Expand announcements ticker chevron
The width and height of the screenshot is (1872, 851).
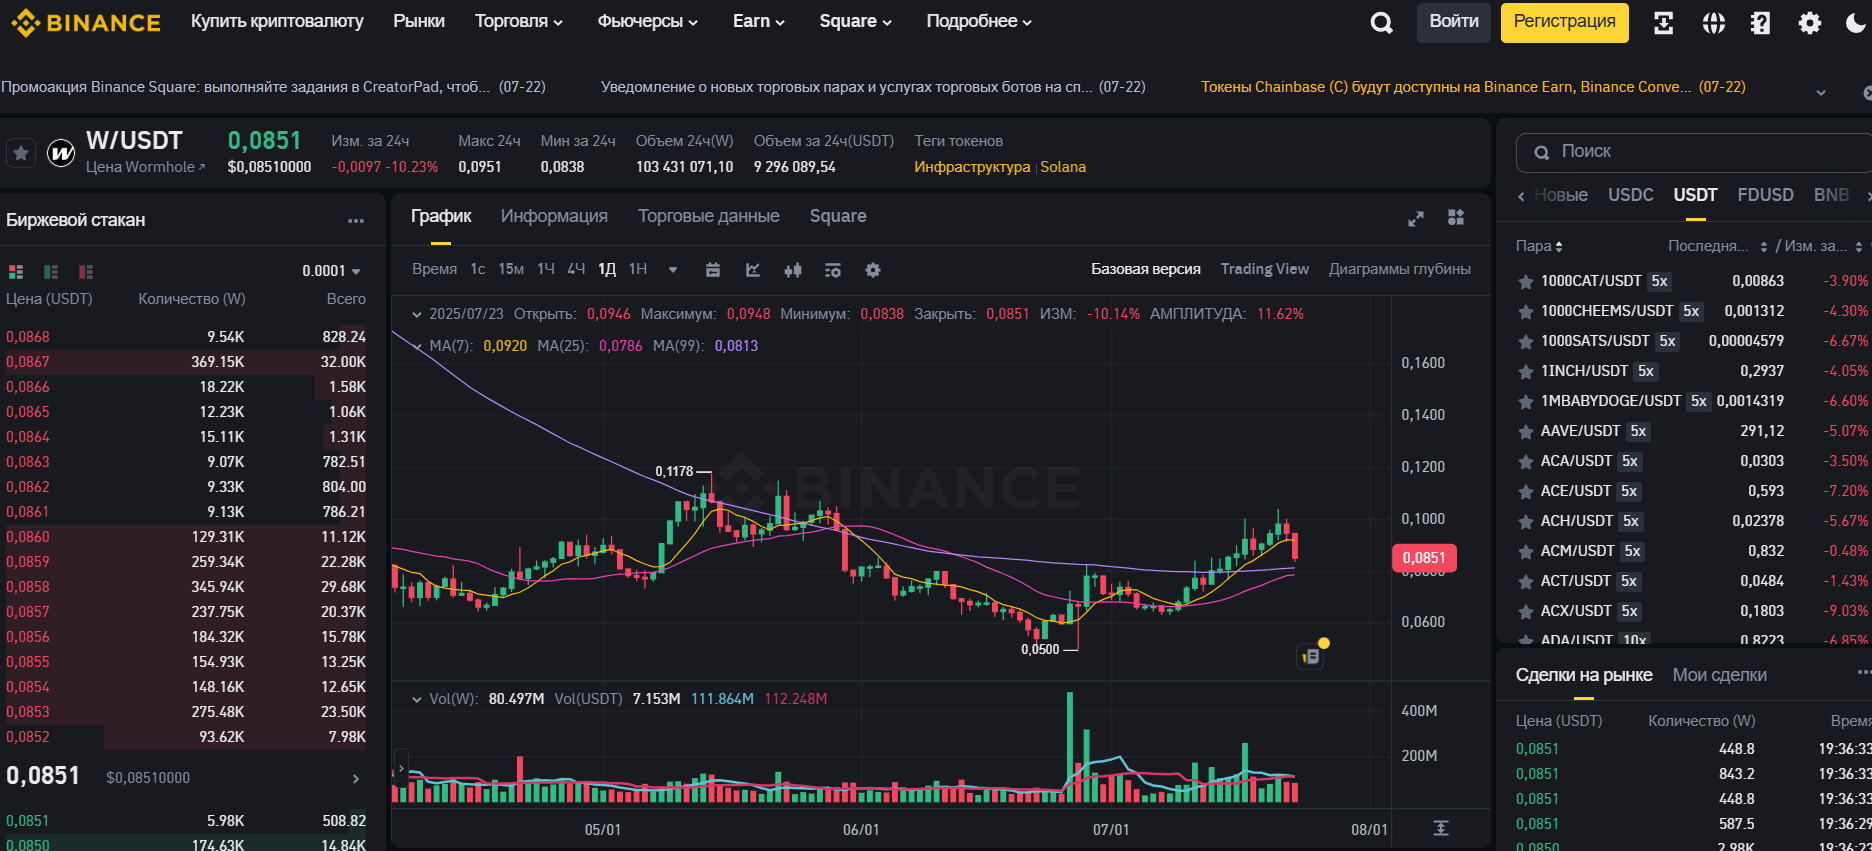click(1821, 92)
